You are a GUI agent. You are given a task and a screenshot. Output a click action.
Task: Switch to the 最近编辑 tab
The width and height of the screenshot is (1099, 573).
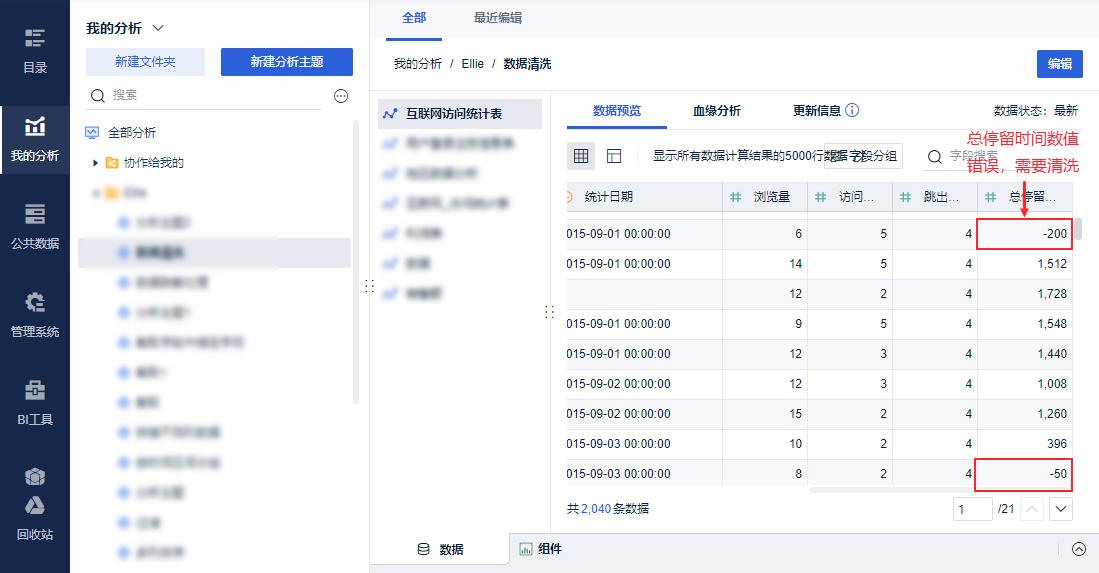pos(497,18)
